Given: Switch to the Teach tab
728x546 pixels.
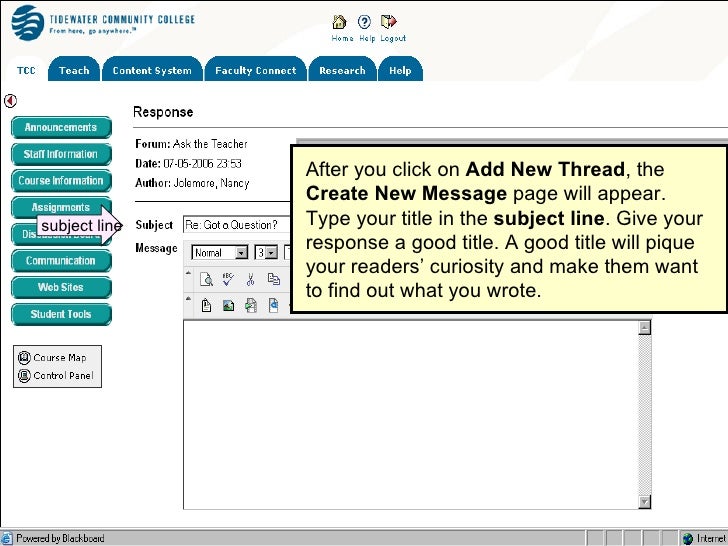Looking at the screenshot, I should click(74, 71).
